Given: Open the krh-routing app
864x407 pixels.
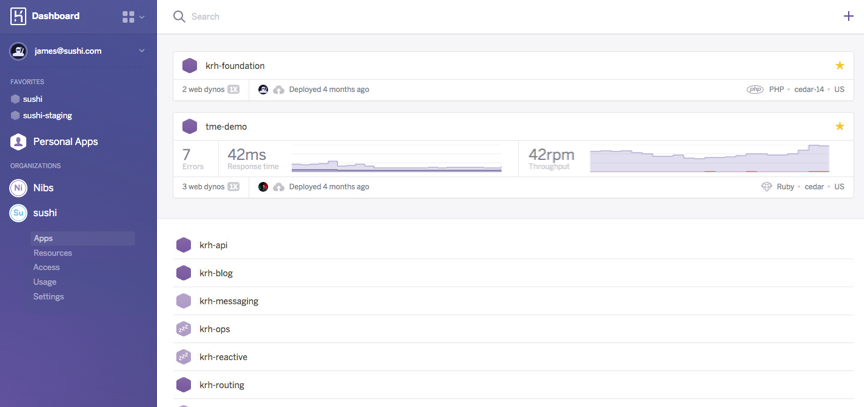Looking at the screenshot, I should pos(222,385).
